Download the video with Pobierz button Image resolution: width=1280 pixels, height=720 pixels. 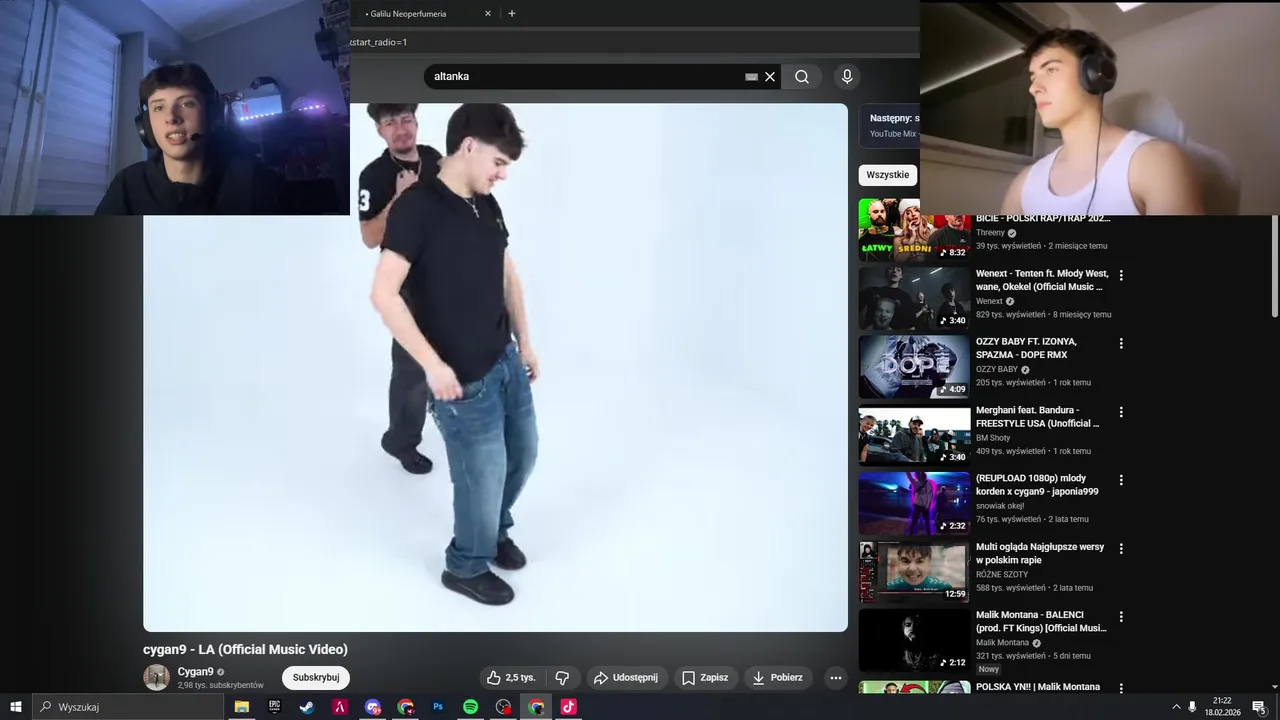coord(778,678)
